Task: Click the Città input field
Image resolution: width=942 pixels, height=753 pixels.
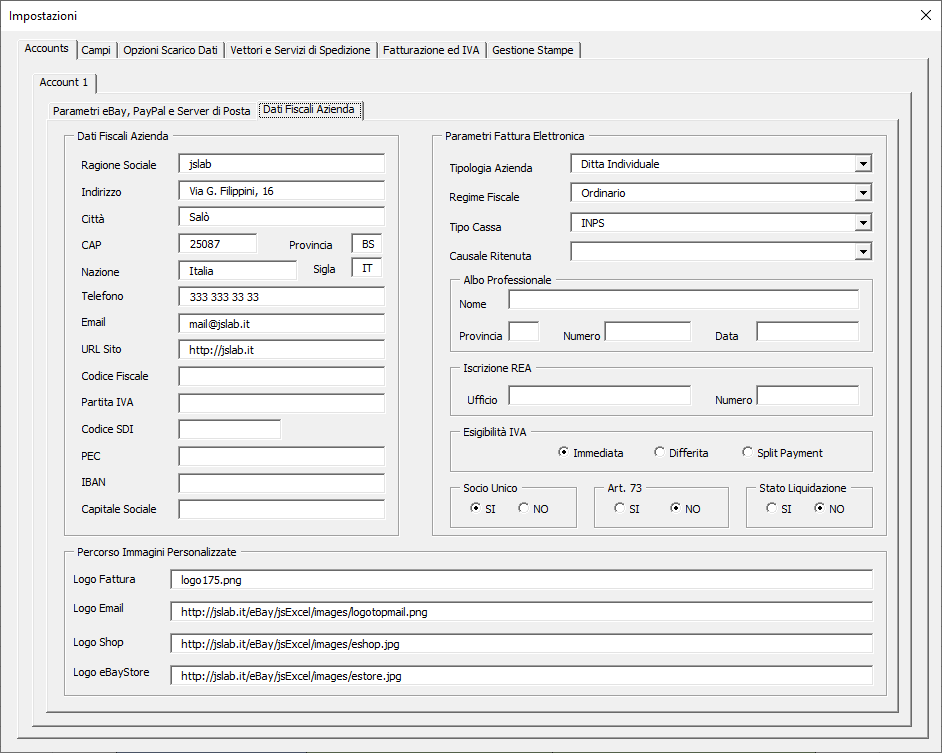Action: tap(281, 217)
